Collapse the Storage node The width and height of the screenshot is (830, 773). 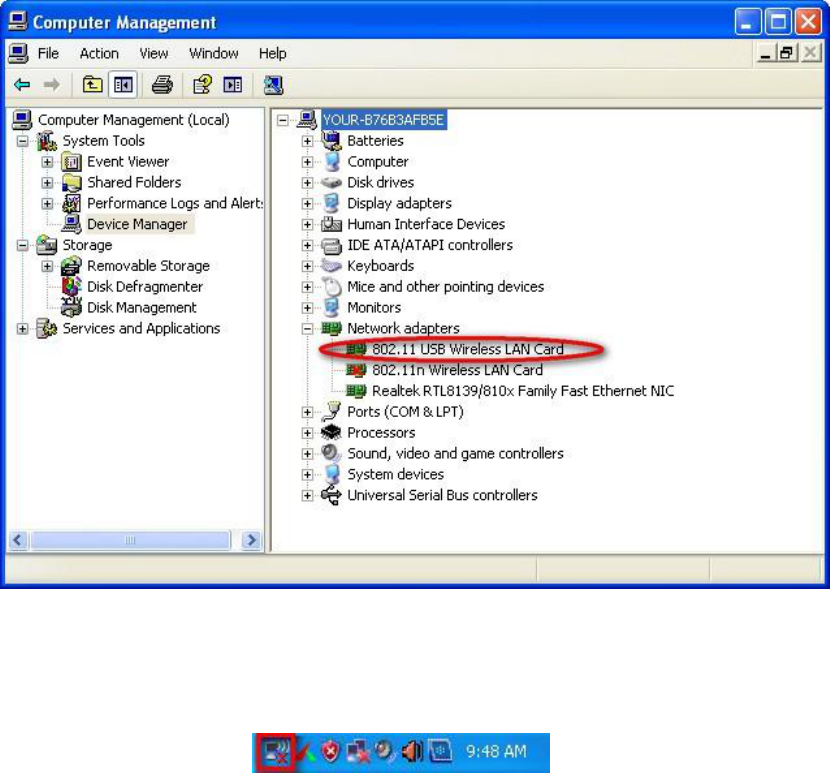click(x=22, y=246)
